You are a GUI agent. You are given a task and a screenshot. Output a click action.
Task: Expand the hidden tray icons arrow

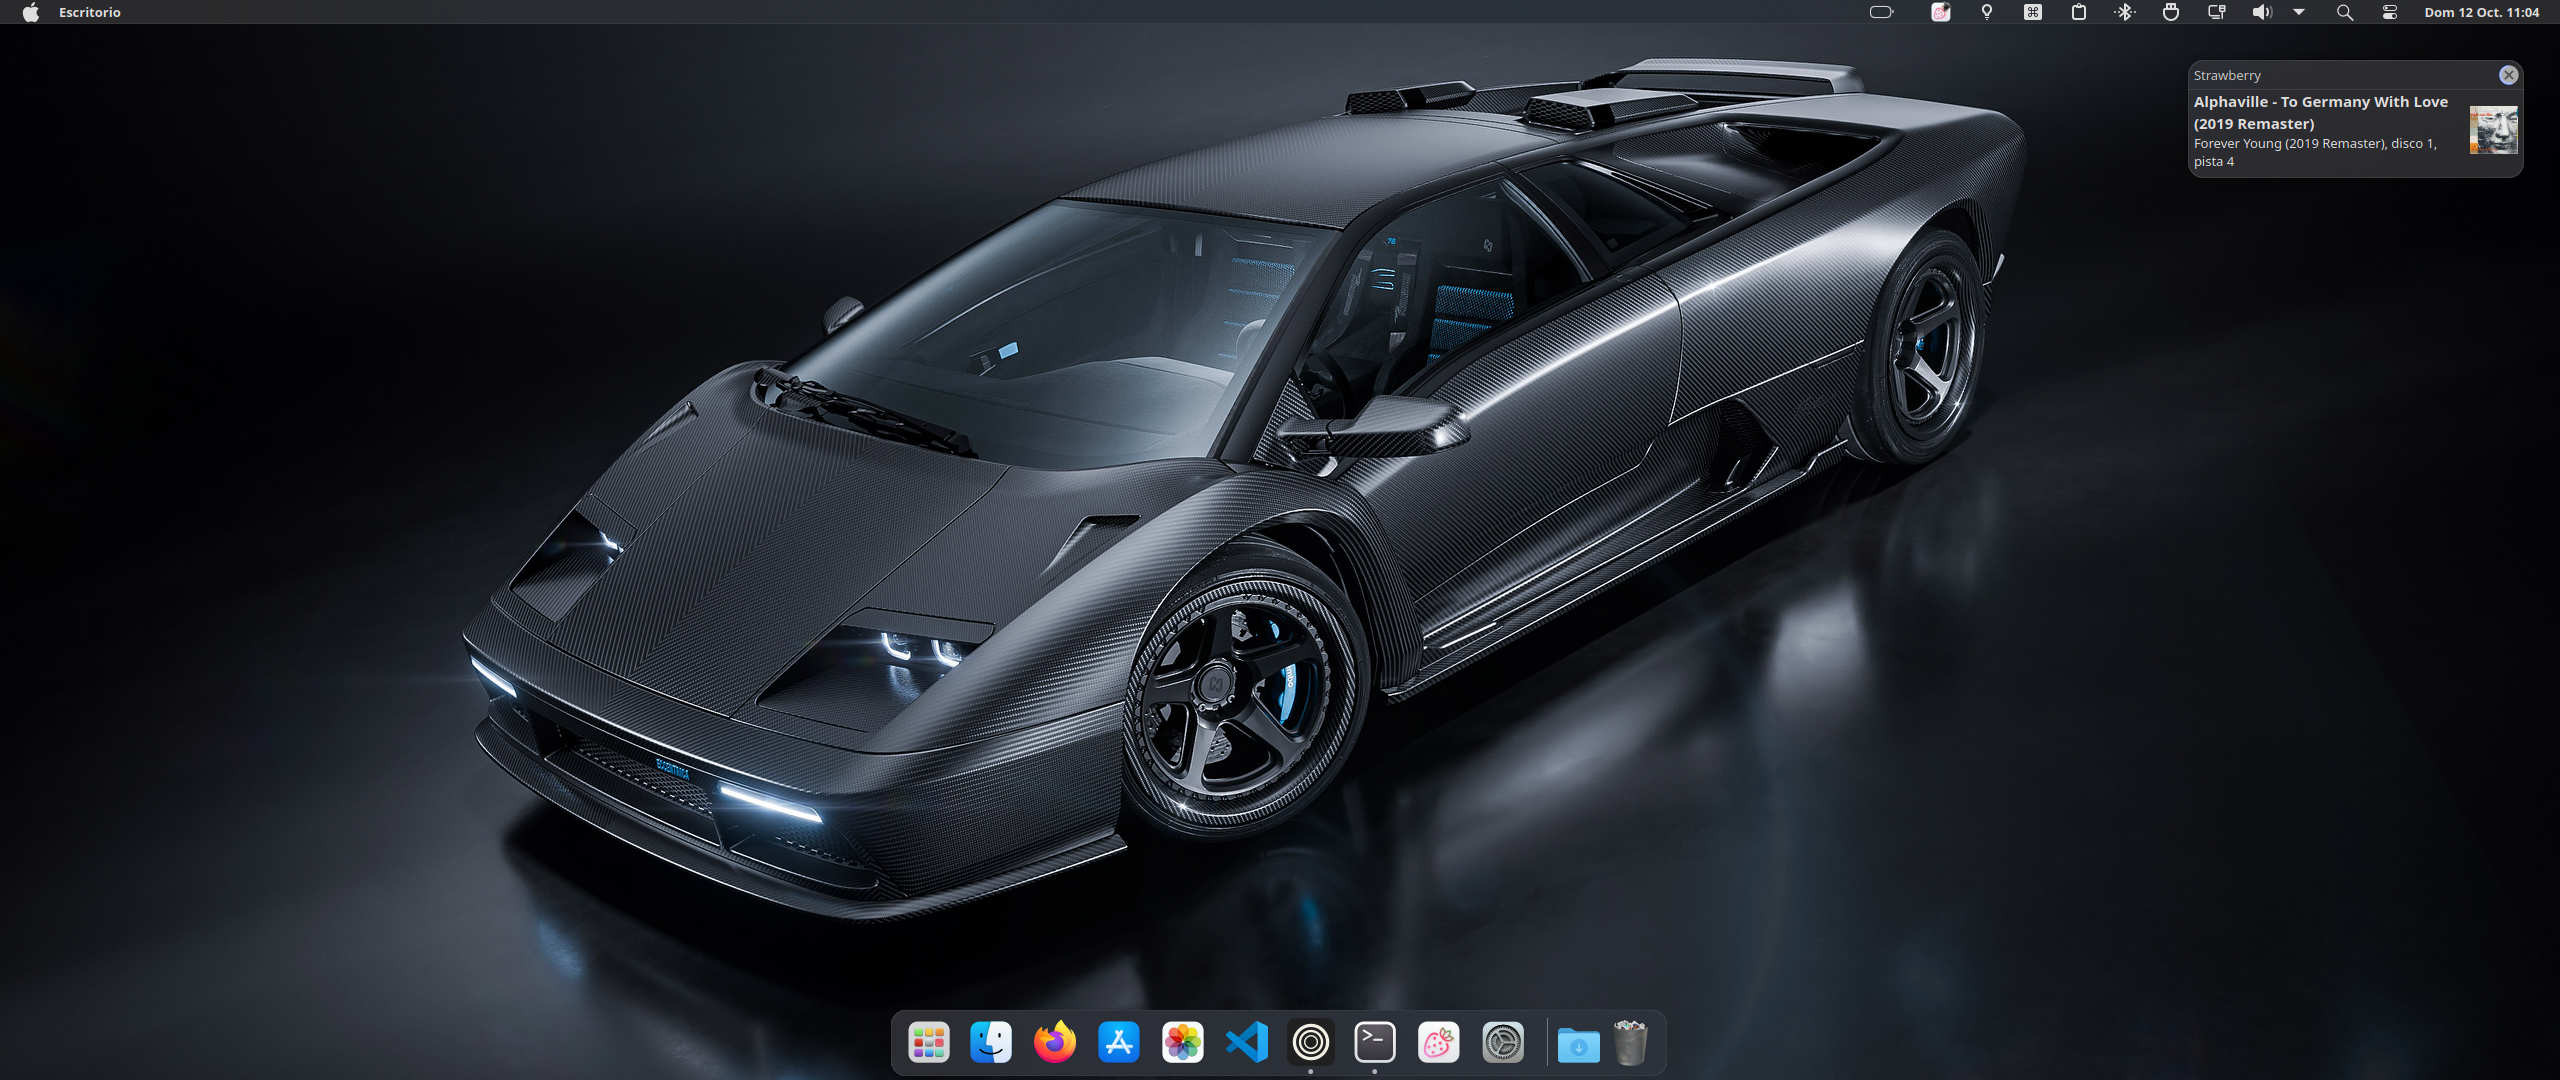coord(2299,12)
